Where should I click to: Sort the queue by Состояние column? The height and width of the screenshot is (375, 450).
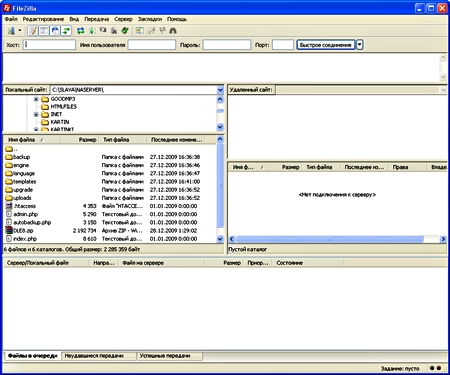coord(308,263)
